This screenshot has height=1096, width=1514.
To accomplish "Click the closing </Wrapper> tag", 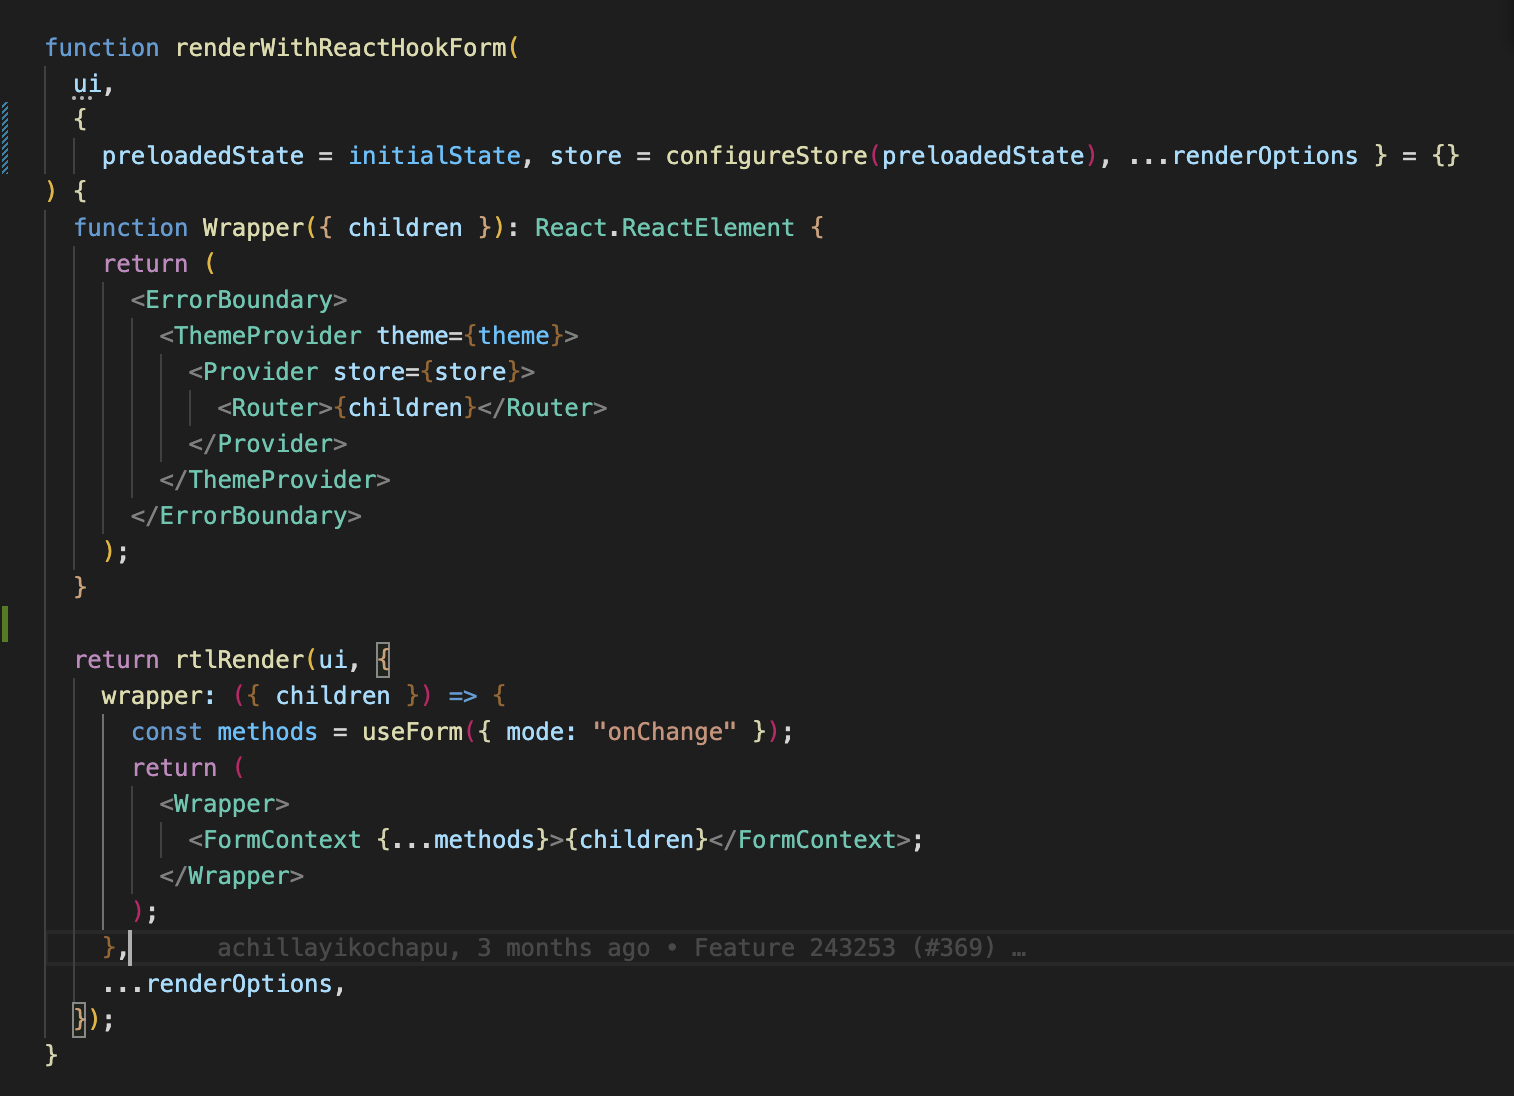I will (232, 876).
